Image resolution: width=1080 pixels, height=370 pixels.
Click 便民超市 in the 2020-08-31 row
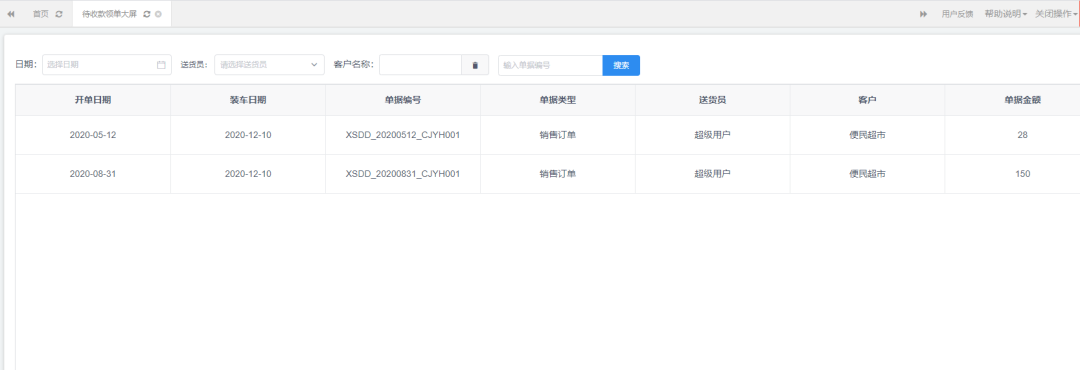click(x=867, y=174)
